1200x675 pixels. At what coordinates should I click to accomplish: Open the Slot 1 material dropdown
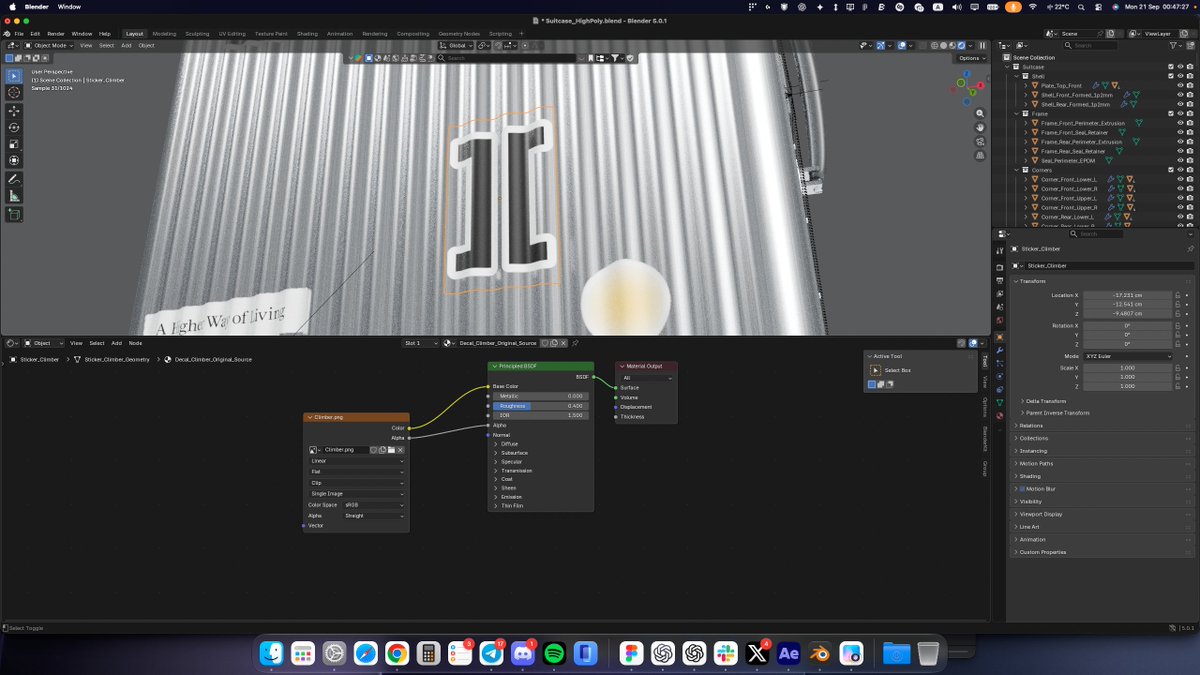(421, 343)
